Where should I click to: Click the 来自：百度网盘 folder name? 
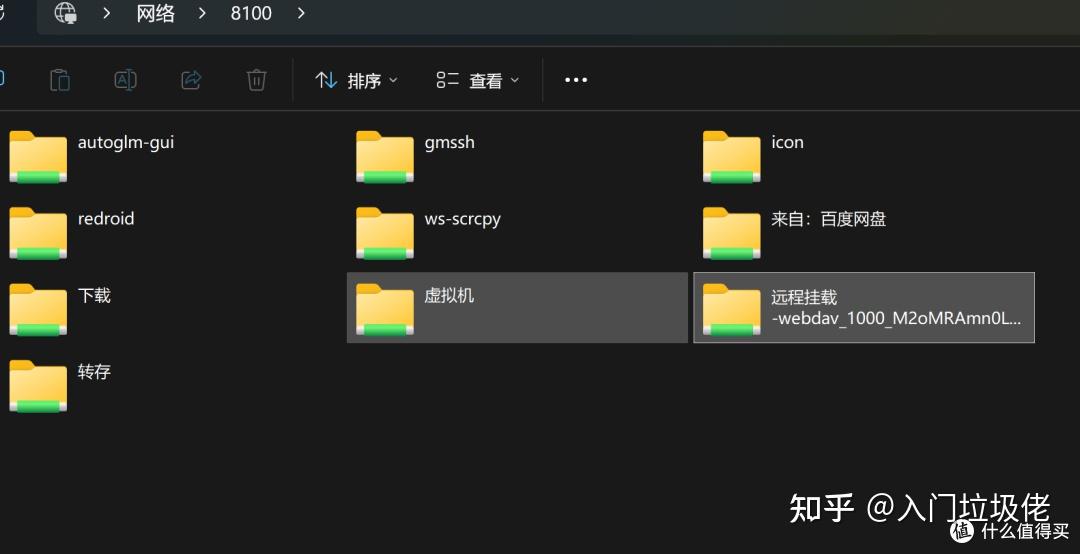tap(829, 219)
